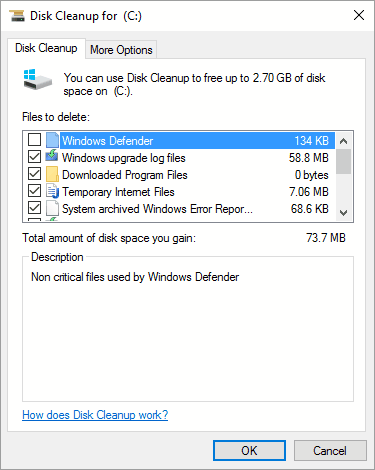The width and height of the screenshot is (375, 470).
Task: Click the Disk Cleanup title bar icon
Action: pos(17,16)
